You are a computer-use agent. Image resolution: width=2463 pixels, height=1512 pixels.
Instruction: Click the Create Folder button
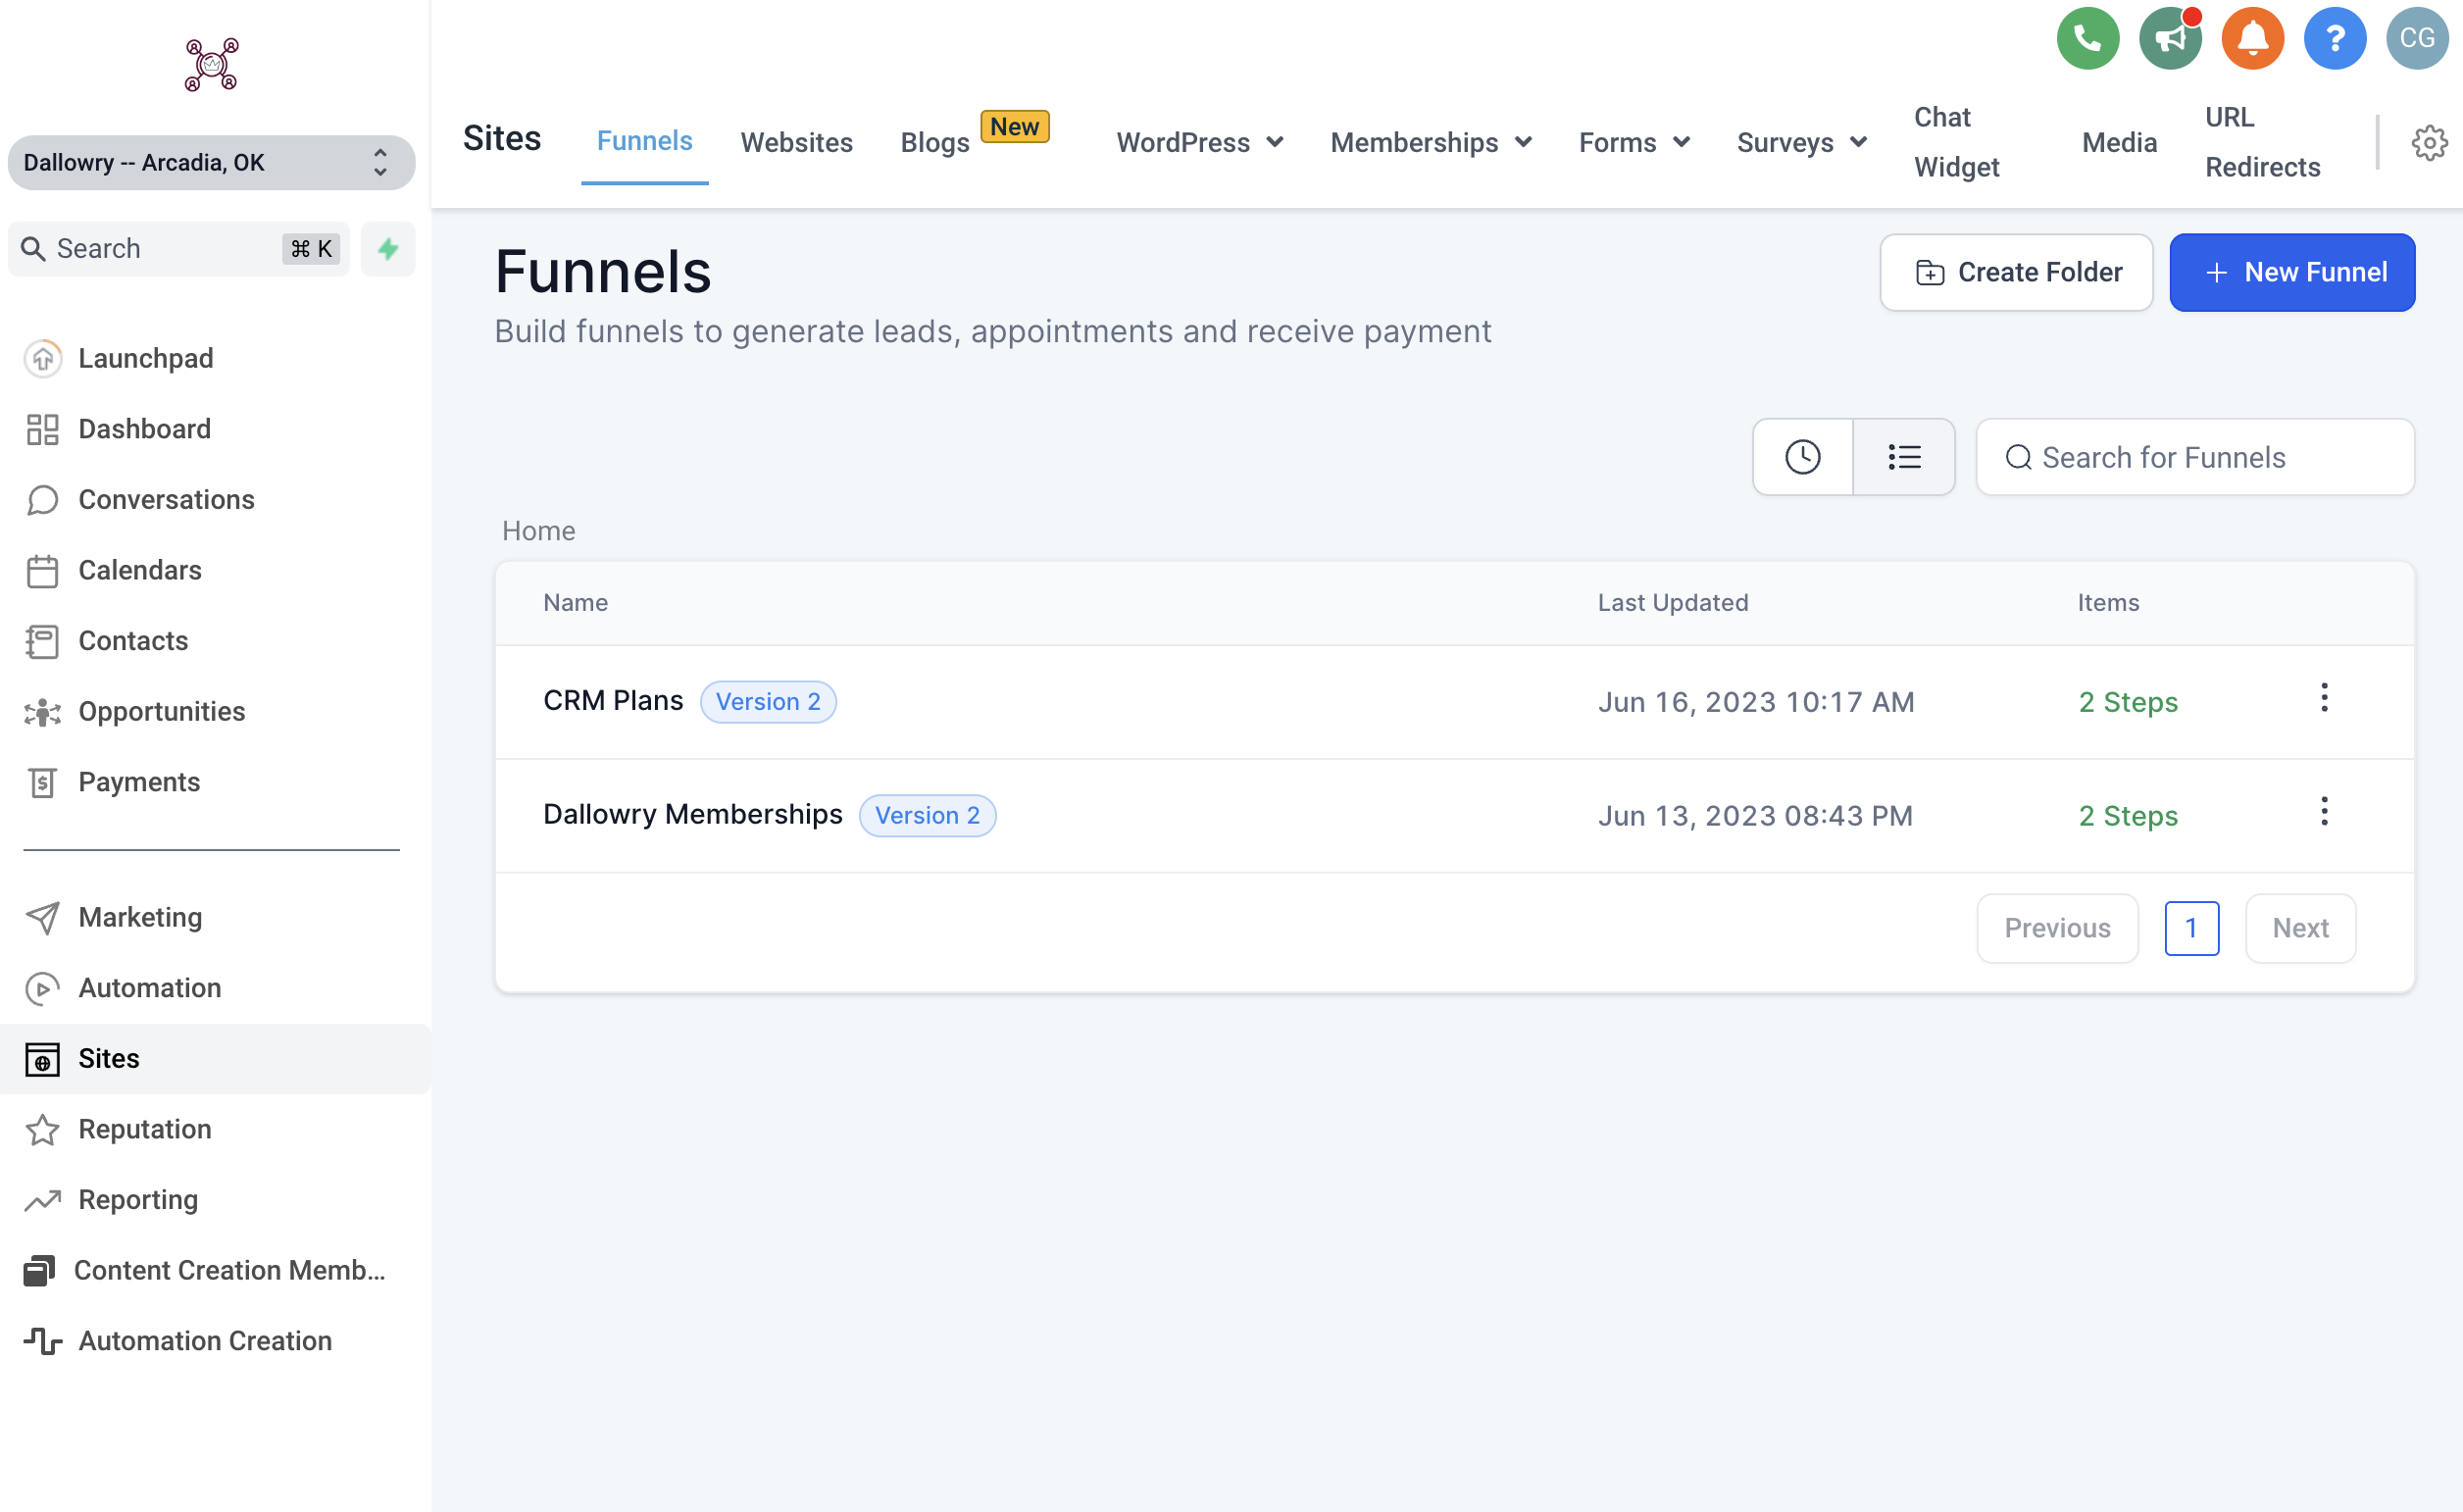coord(2015,273)
